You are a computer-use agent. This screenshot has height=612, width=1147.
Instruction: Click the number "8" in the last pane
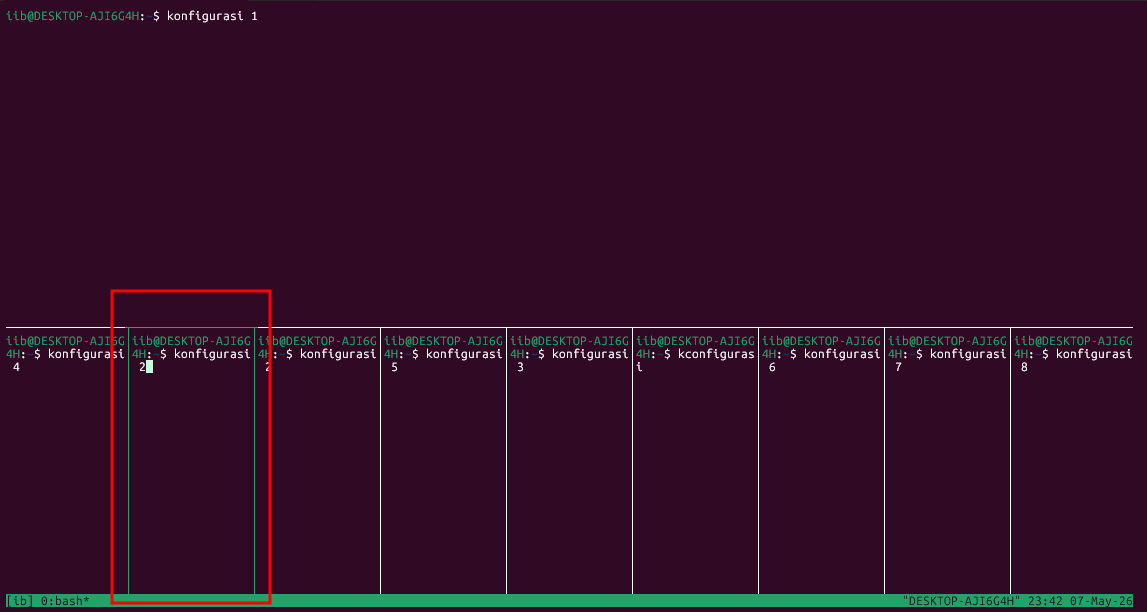1024,367
